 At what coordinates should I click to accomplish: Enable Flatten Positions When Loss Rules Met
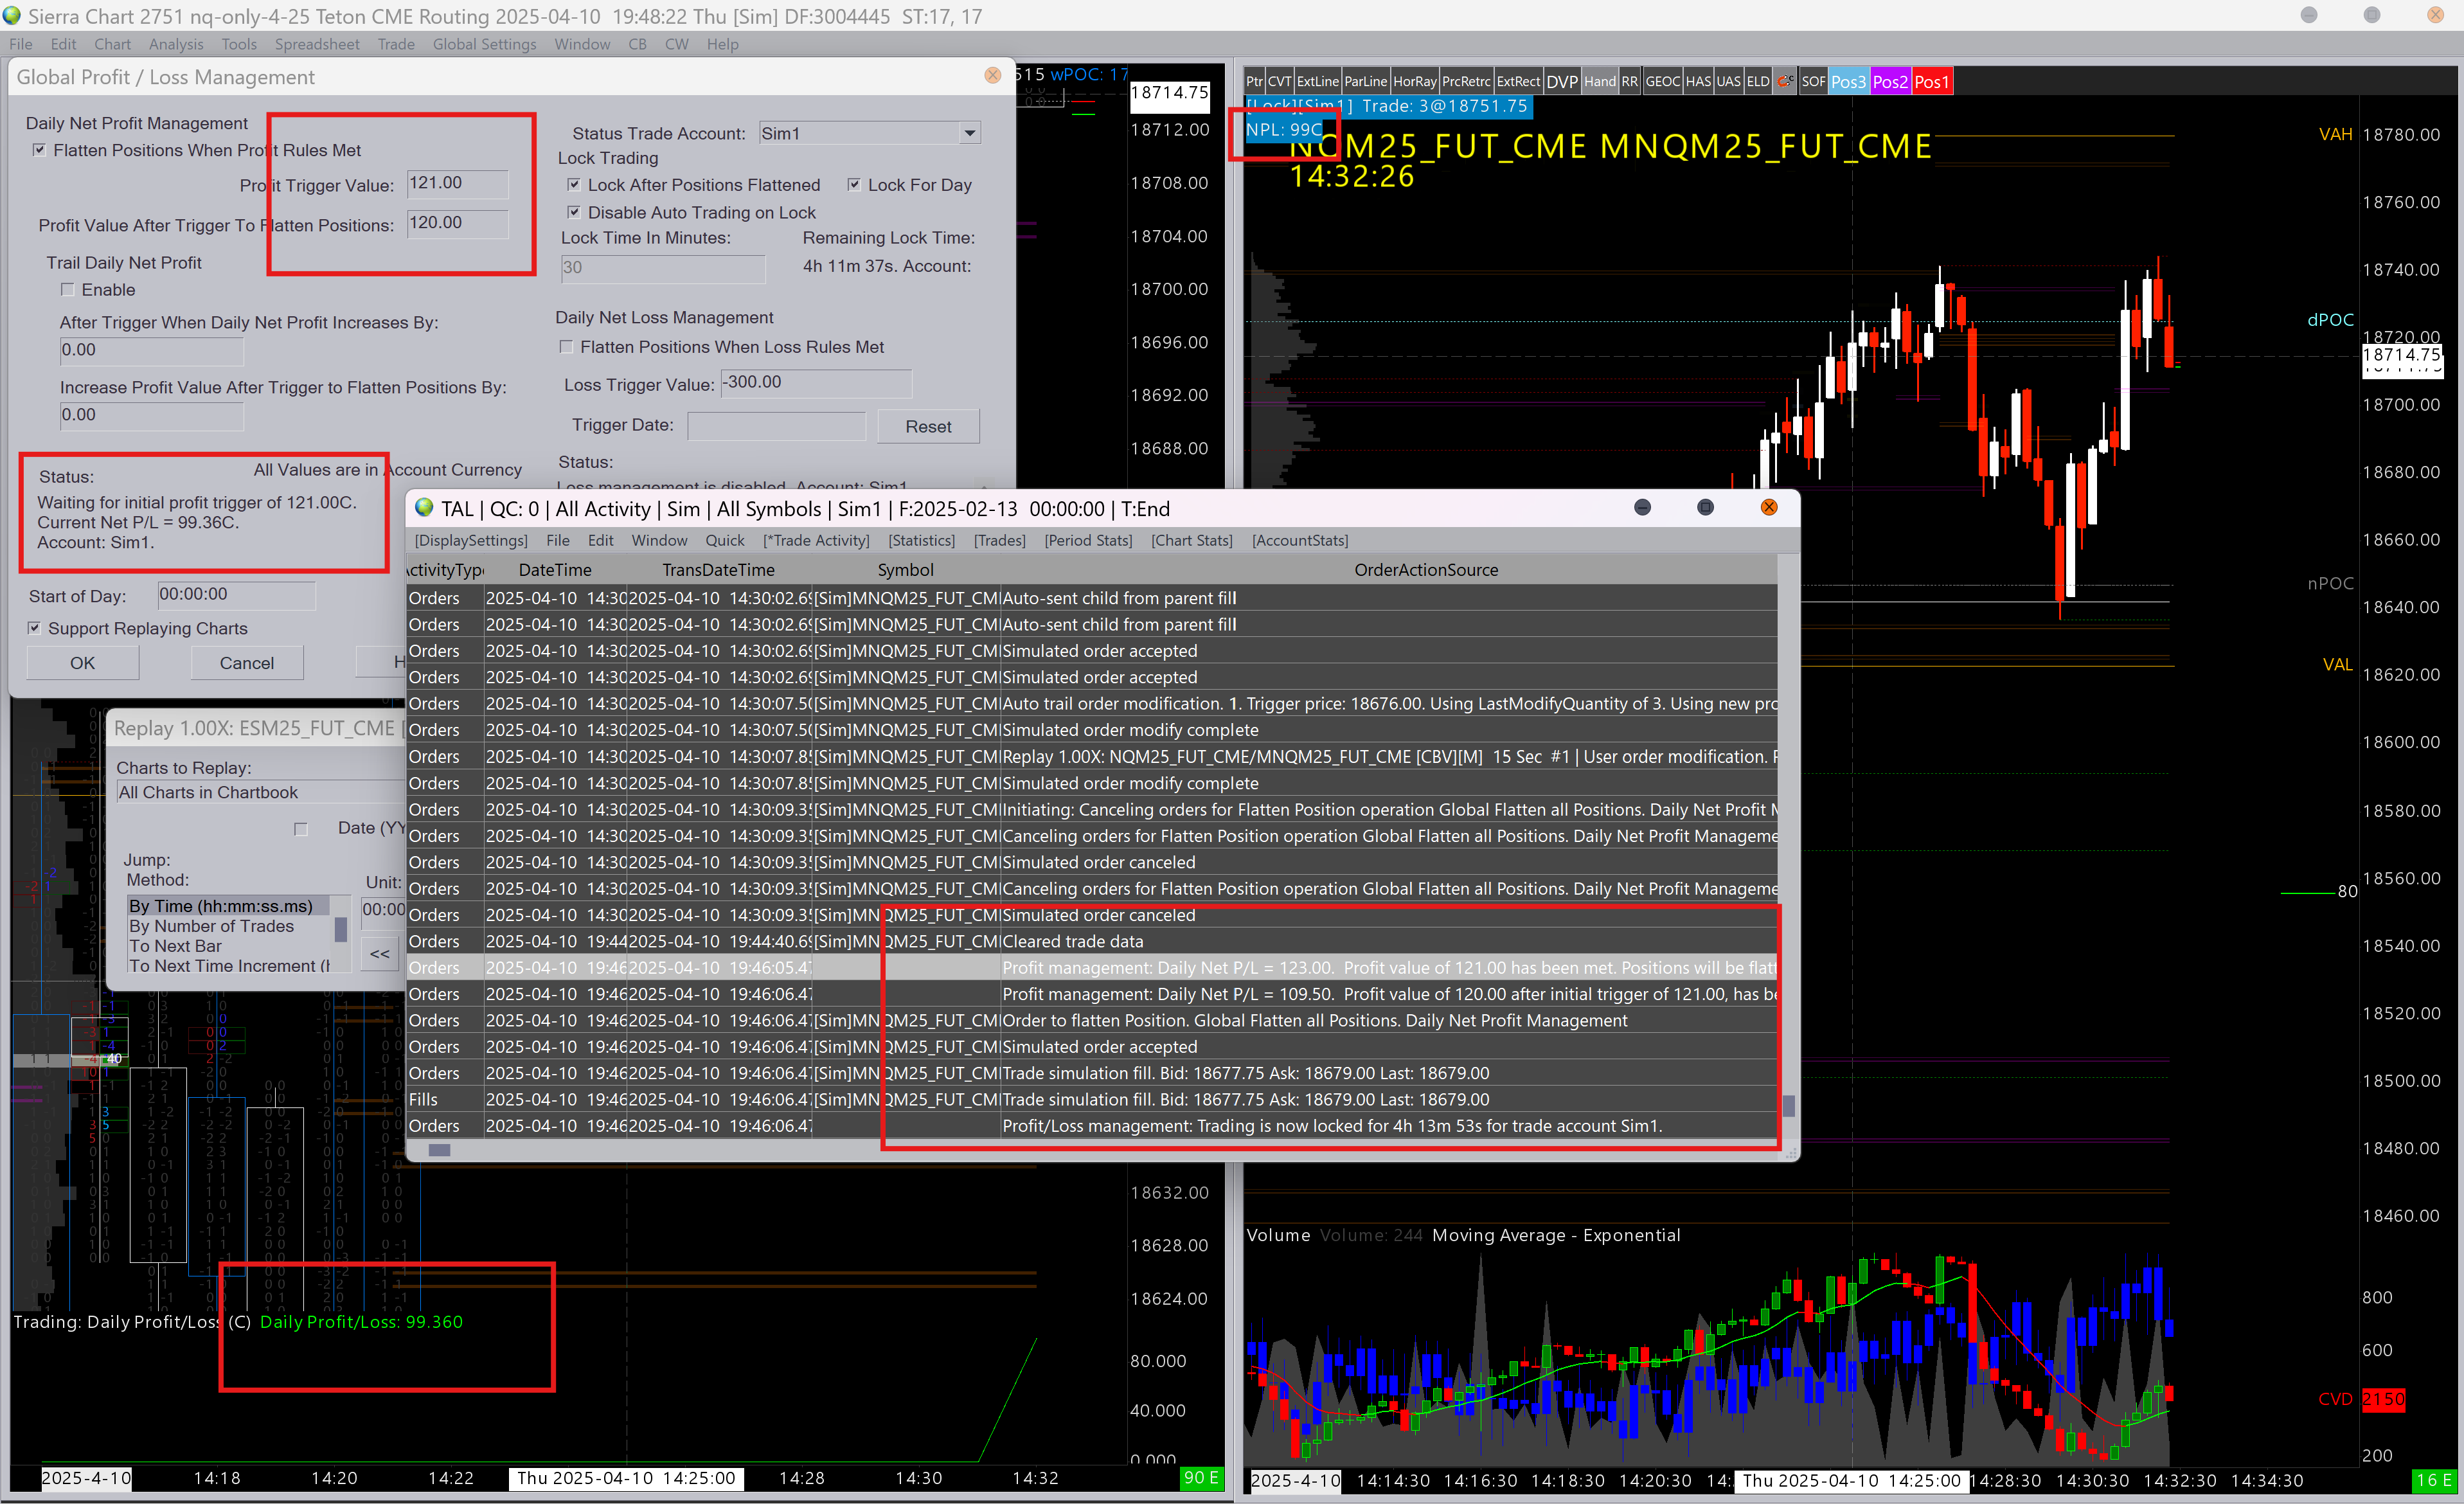point(567,347)
